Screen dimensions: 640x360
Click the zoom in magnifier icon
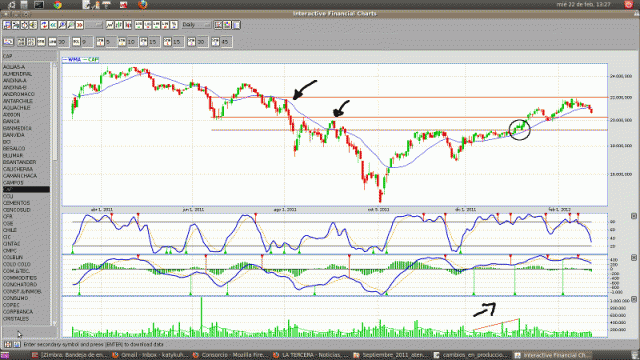point(62,25)
